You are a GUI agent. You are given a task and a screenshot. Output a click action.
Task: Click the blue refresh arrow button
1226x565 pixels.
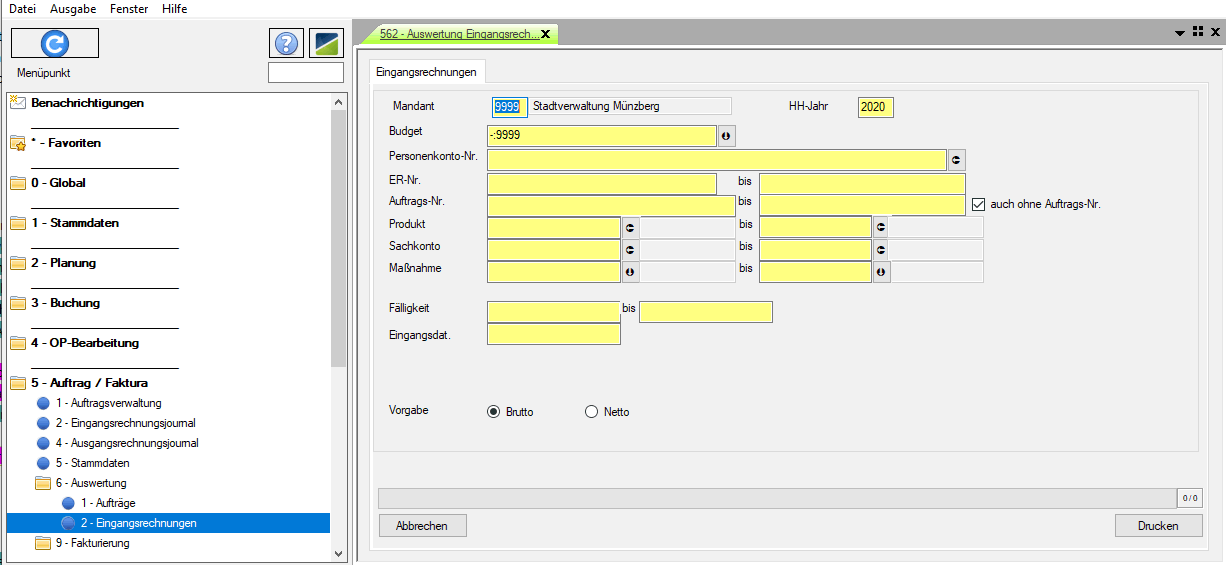55,43
